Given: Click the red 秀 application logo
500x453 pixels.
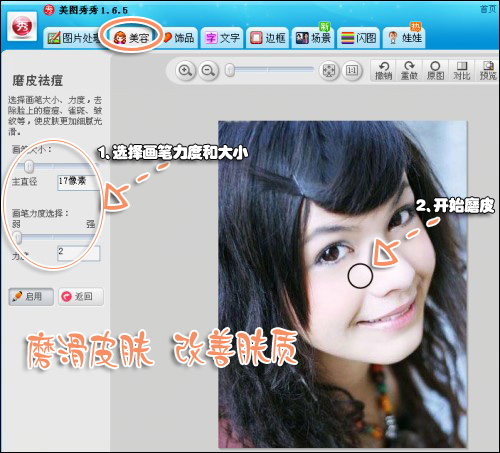Looking at the screenshot, I should tap(22, 26).
